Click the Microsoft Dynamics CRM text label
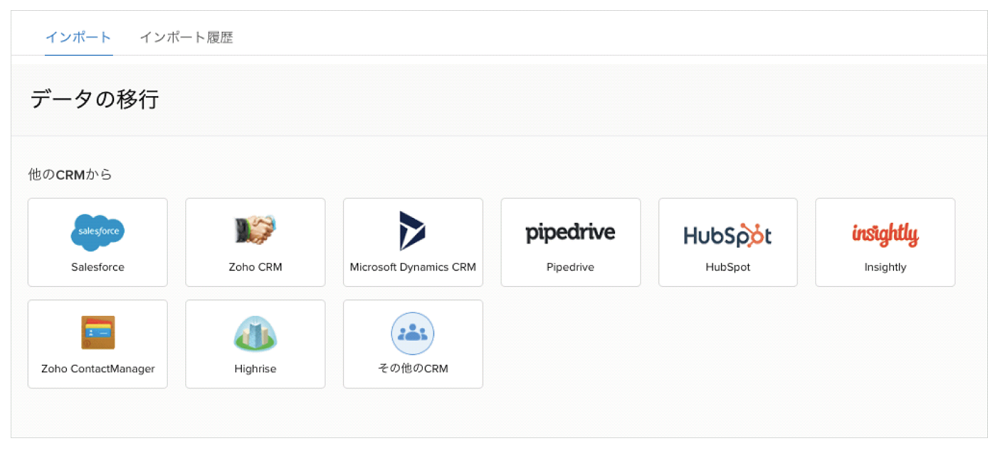The width and height of the screenshot is (1000, 450). tap(413, 267)
